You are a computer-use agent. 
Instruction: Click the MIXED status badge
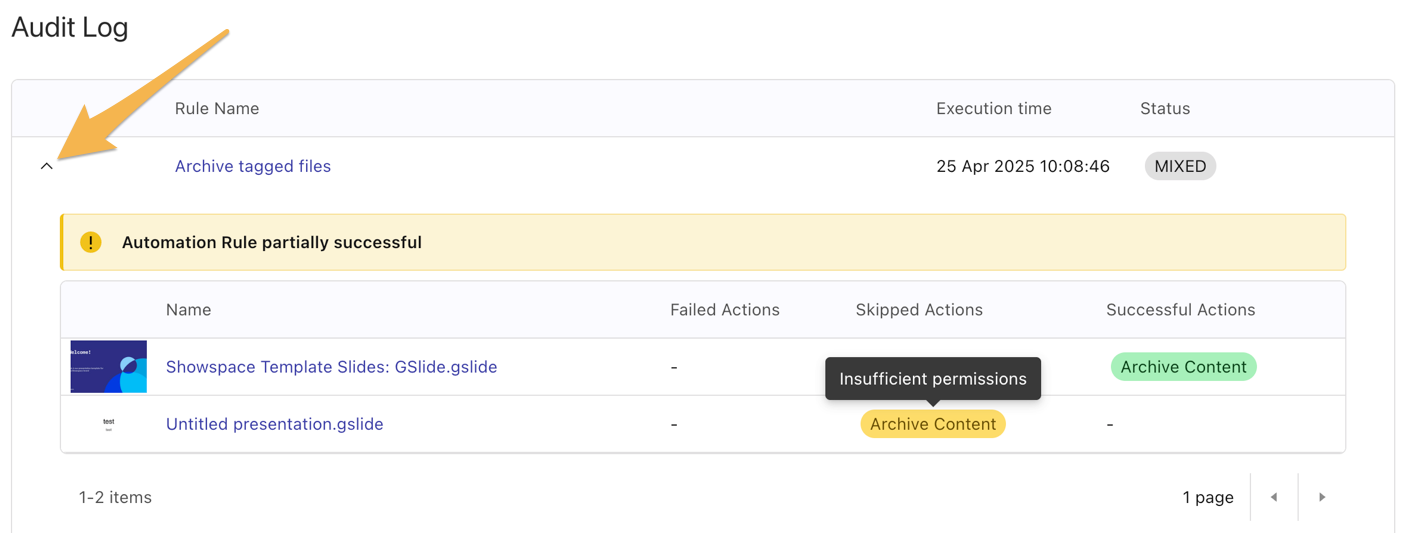[1180, 166]
